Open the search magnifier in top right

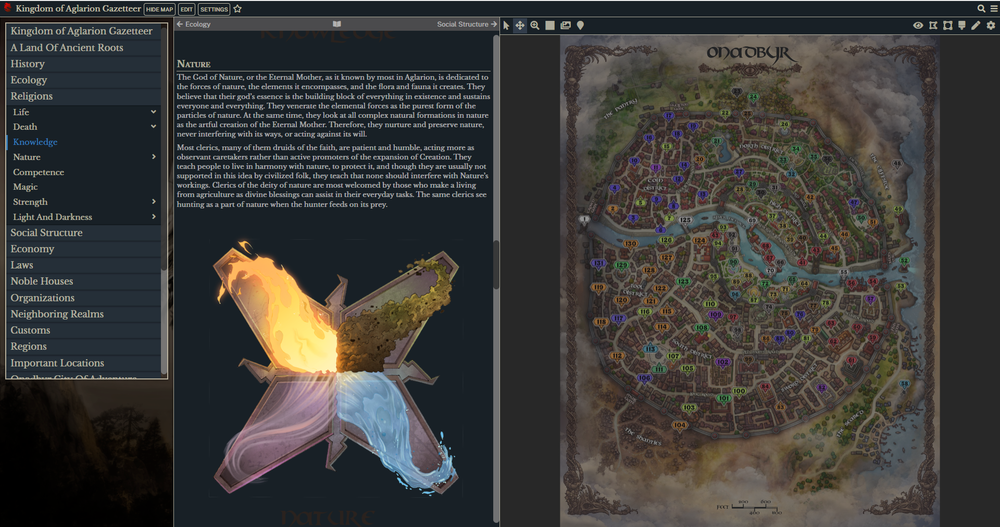(981, 8)
